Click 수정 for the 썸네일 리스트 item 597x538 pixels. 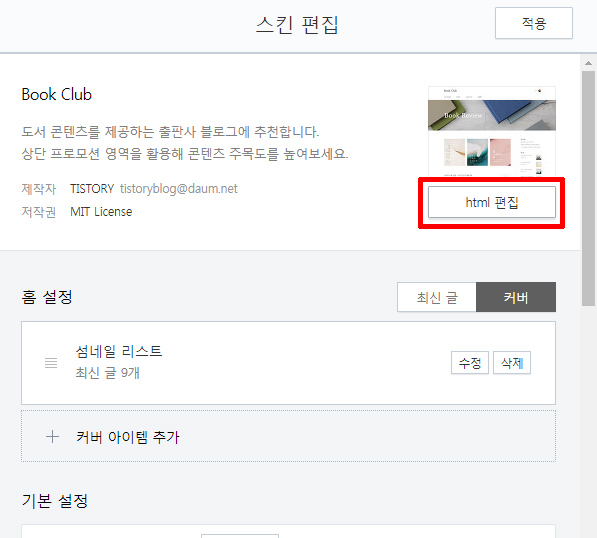tap(470, 363)
